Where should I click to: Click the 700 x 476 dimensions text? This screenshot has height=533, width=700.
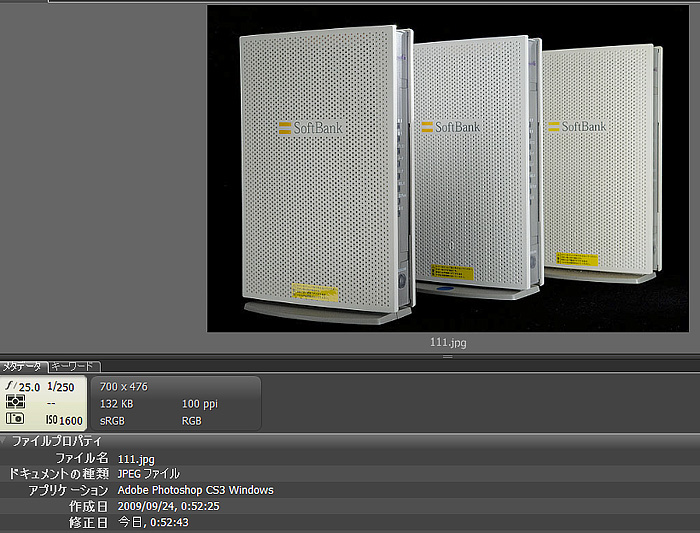124,387
